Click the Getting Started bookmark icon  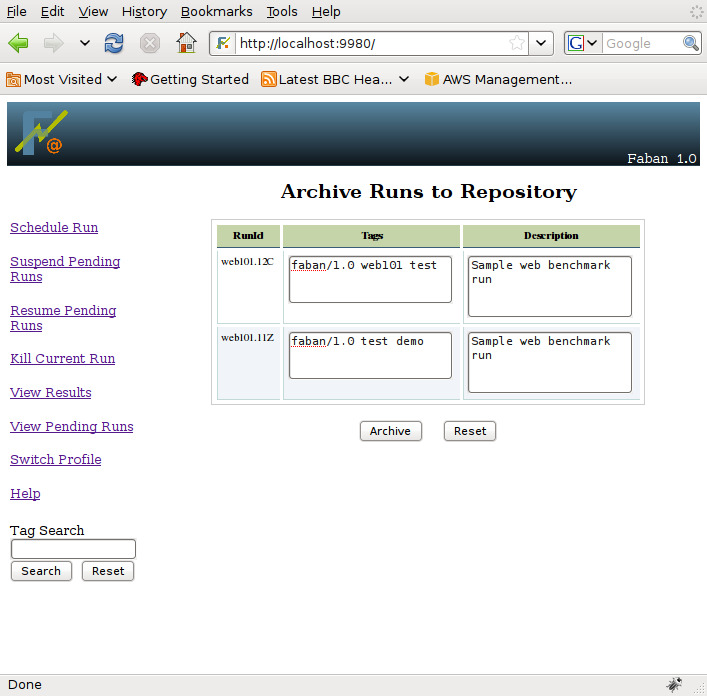tap(139, 79)
